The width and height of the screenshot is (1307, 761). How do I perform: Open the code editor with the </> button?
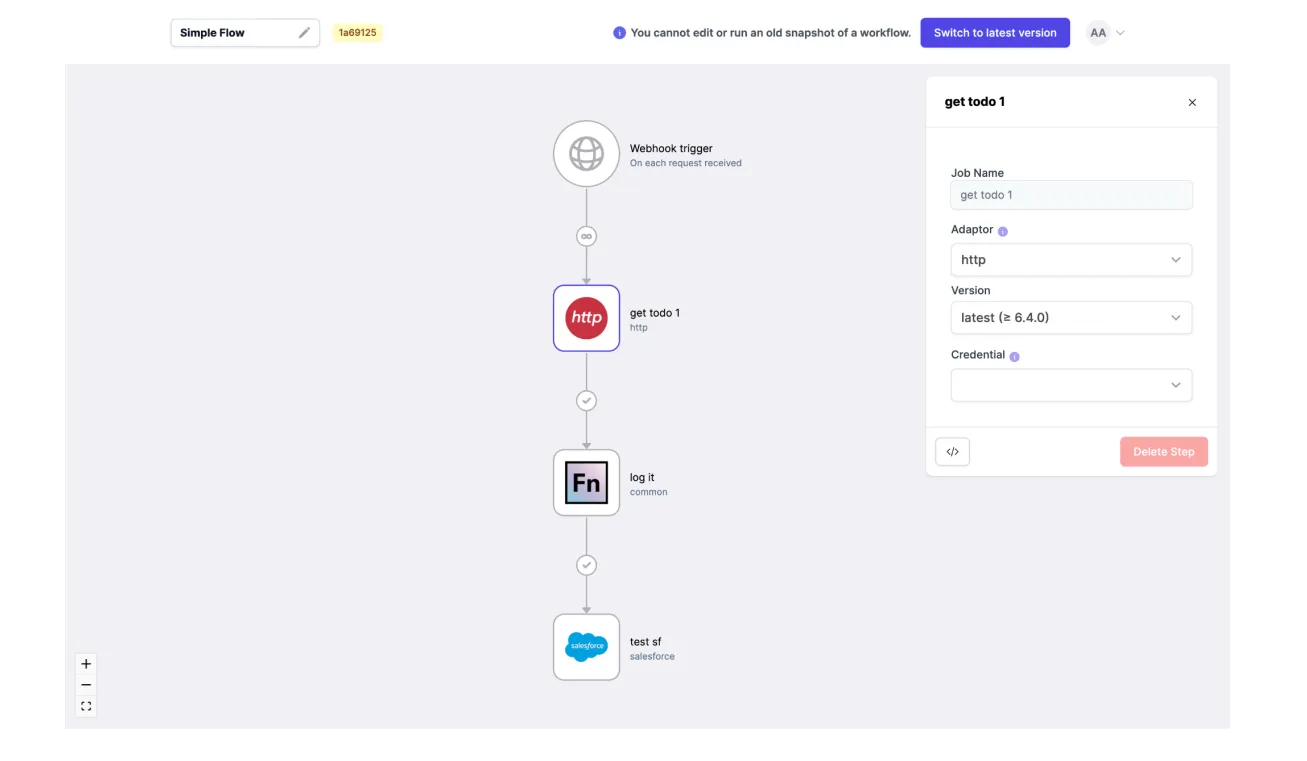pos(953,452)
